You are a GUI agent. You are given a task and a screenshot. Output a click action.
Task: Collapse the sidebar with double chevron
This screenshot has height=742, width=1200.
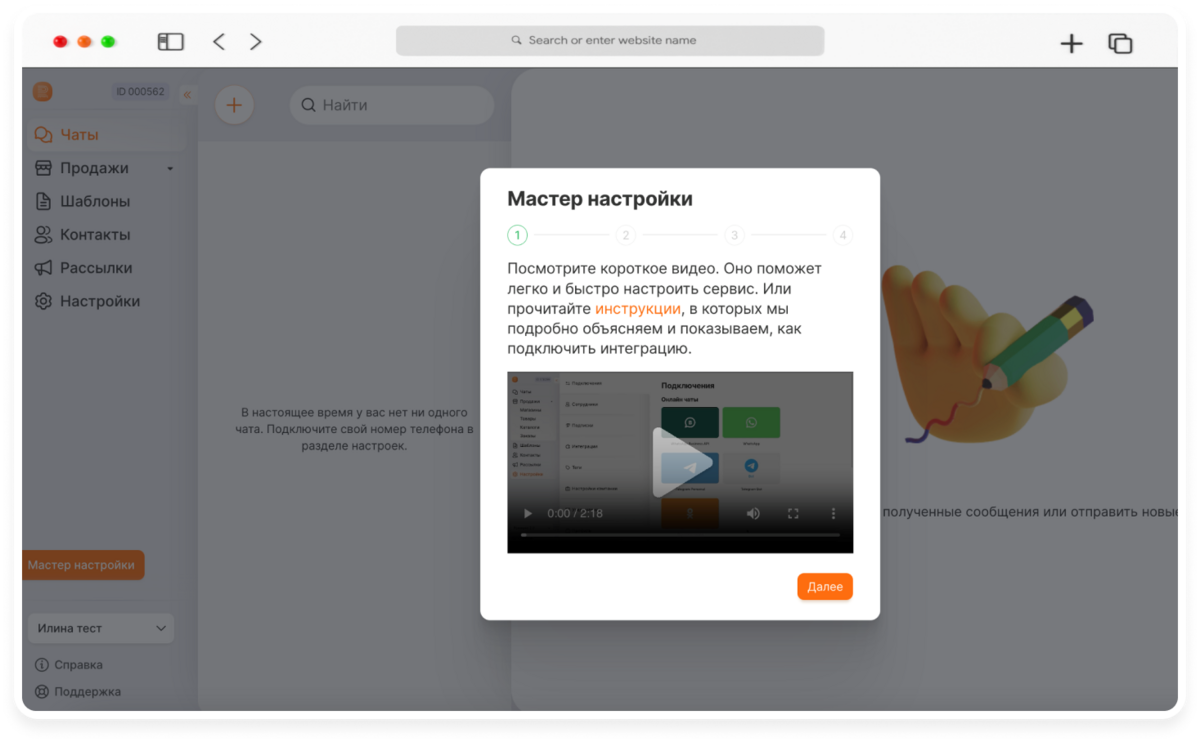(x=187, y=94)
